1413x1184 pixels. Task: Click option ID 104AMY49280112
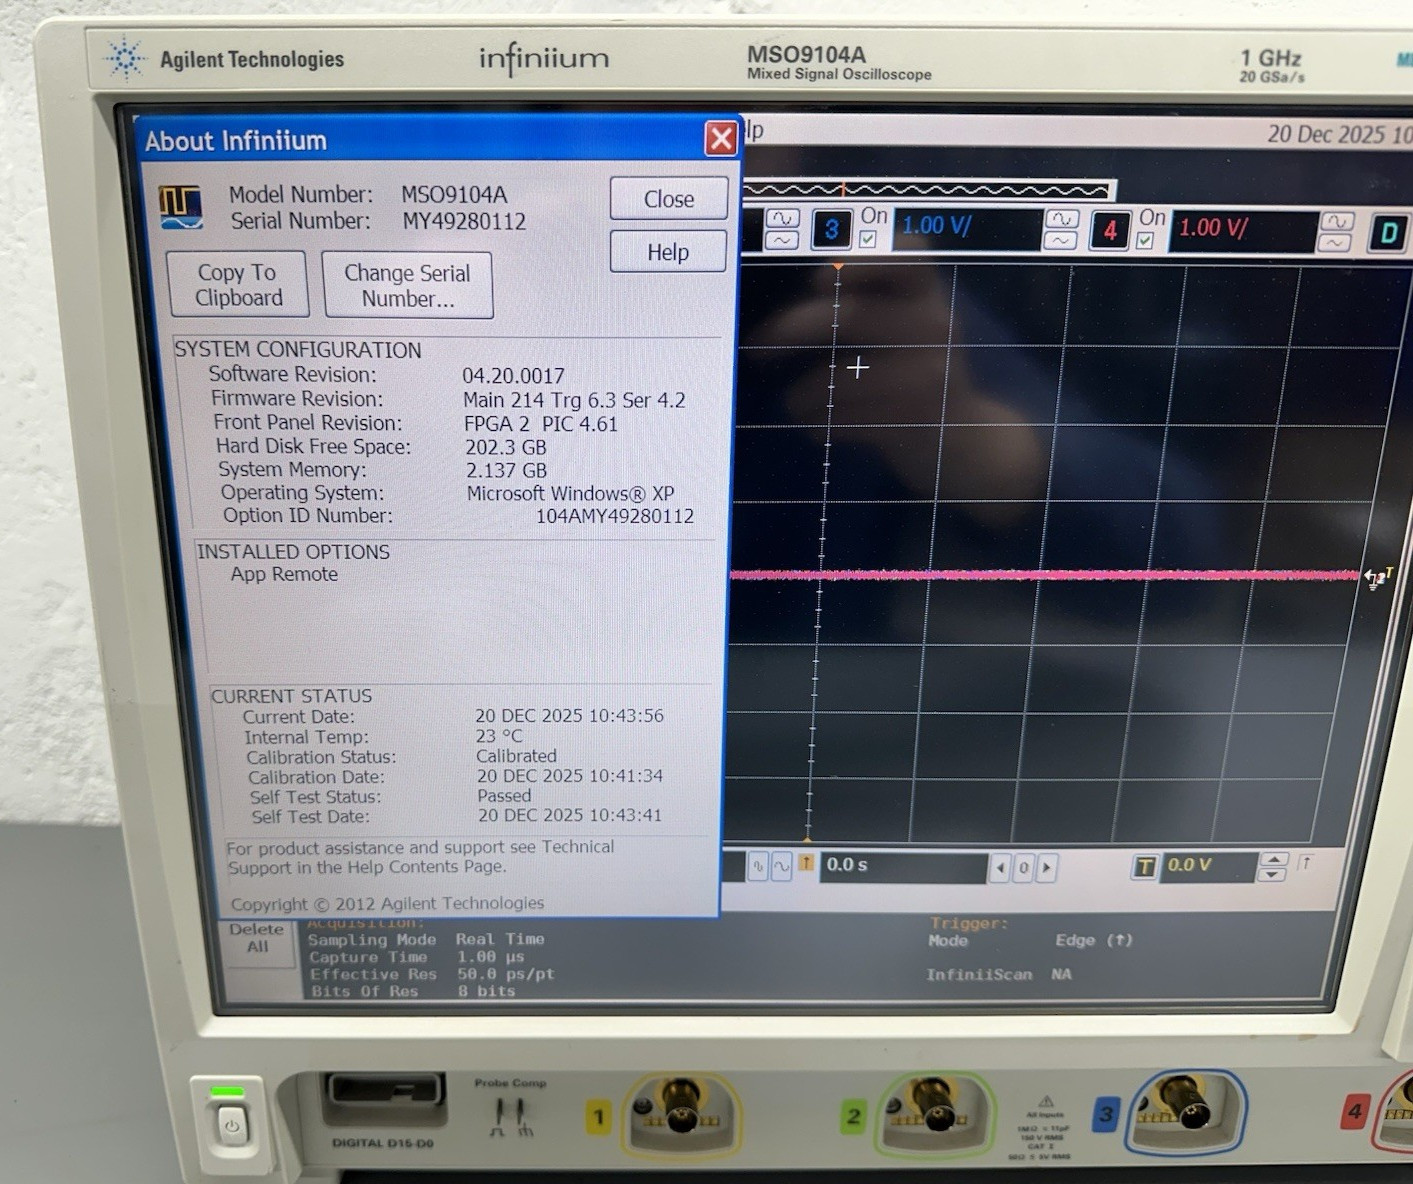pos(615,516)
